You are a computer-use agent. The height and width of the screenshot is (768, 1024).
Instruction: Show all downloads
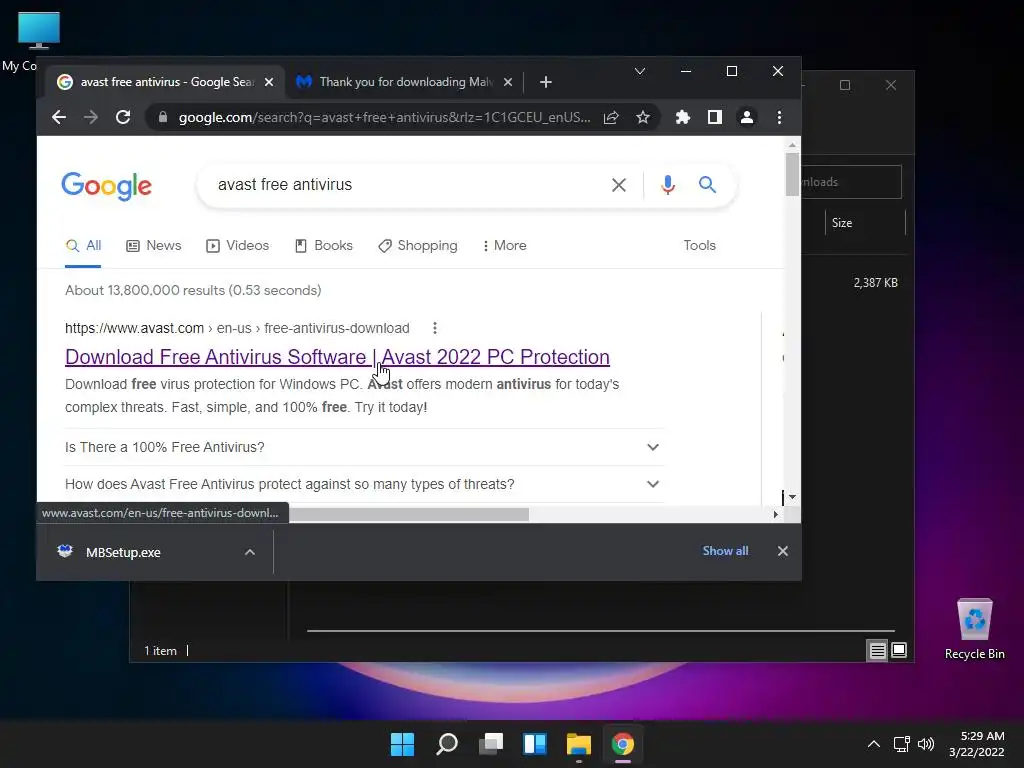725,551
